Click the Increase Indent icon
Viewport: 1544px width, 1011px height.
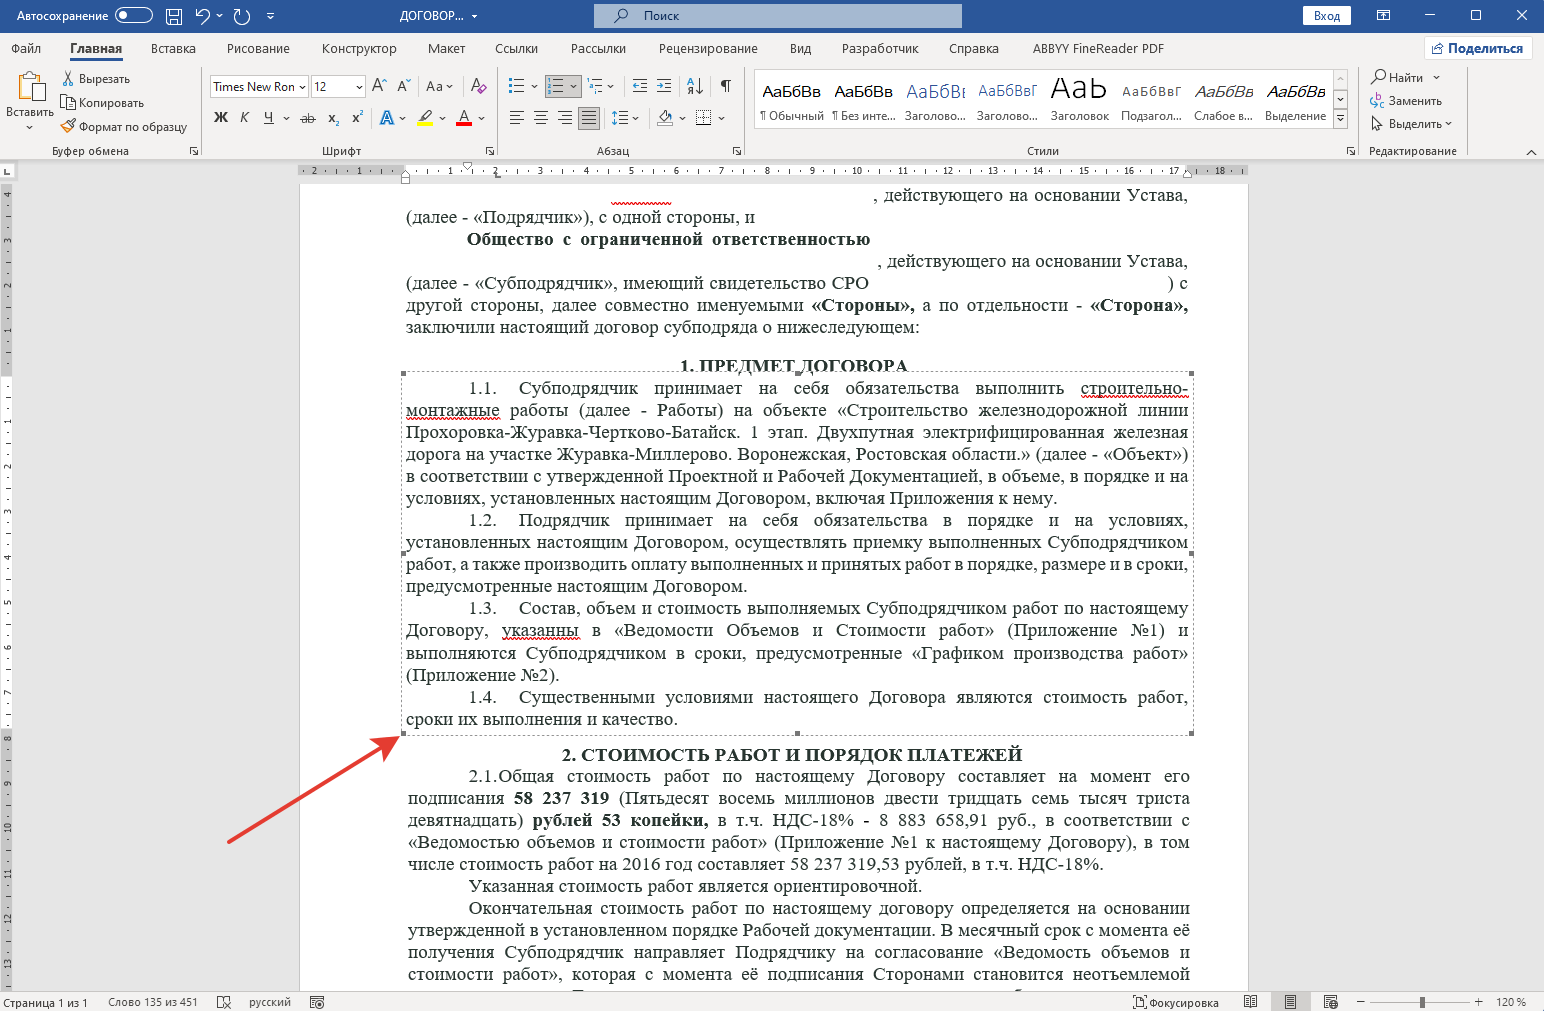(664, 86)
